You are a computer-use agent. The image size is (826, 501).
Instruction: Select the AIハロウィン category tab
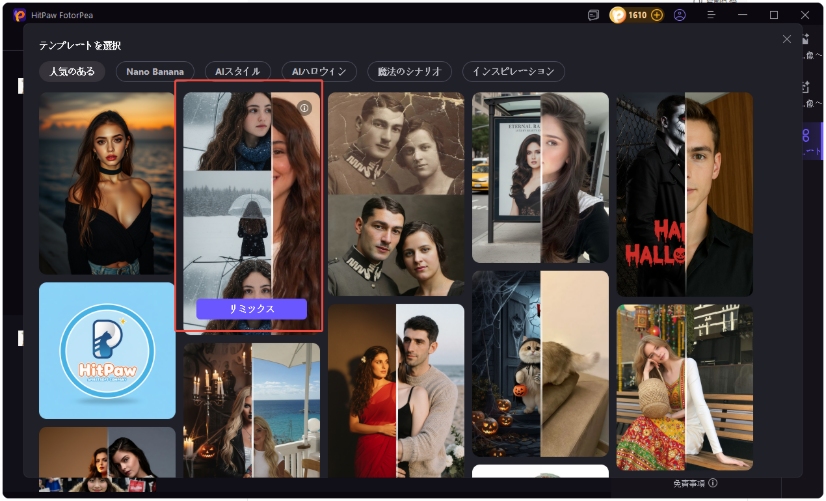pyautogui.click(x=318, y=72)
